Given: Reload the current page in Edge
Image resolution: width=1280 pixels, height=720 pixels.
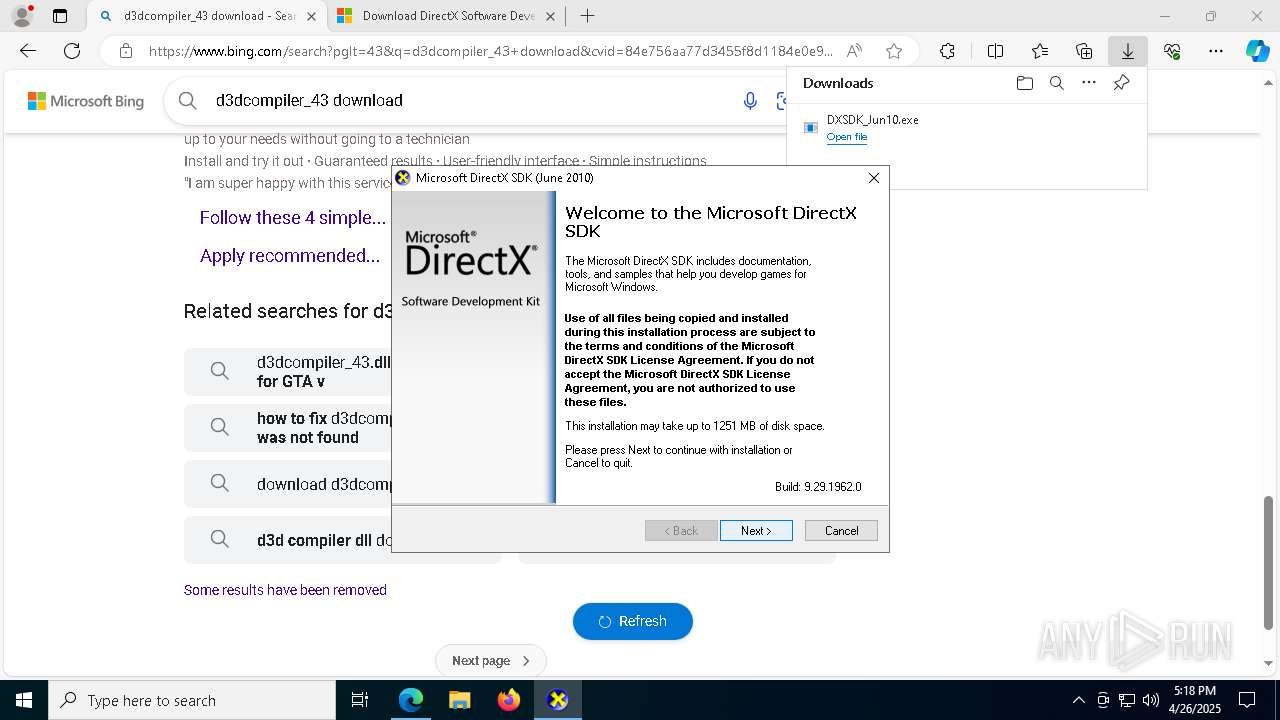Looking at the screenshot, I should [x=72, y=51].
